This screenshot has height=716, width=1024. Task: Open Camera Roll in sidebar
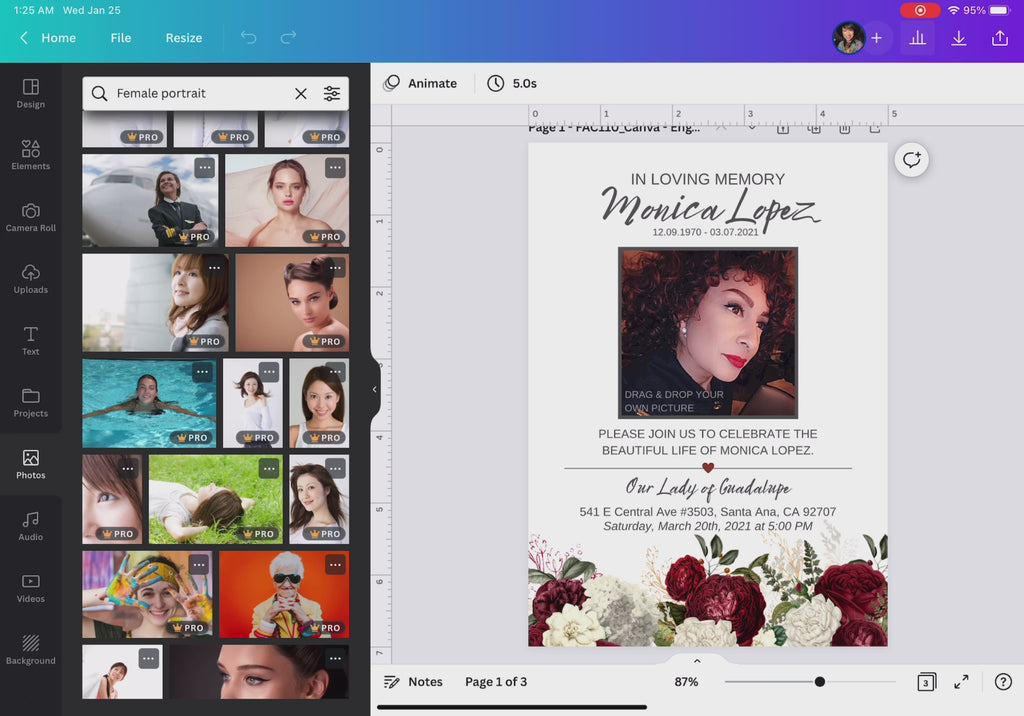pos(31,218)
